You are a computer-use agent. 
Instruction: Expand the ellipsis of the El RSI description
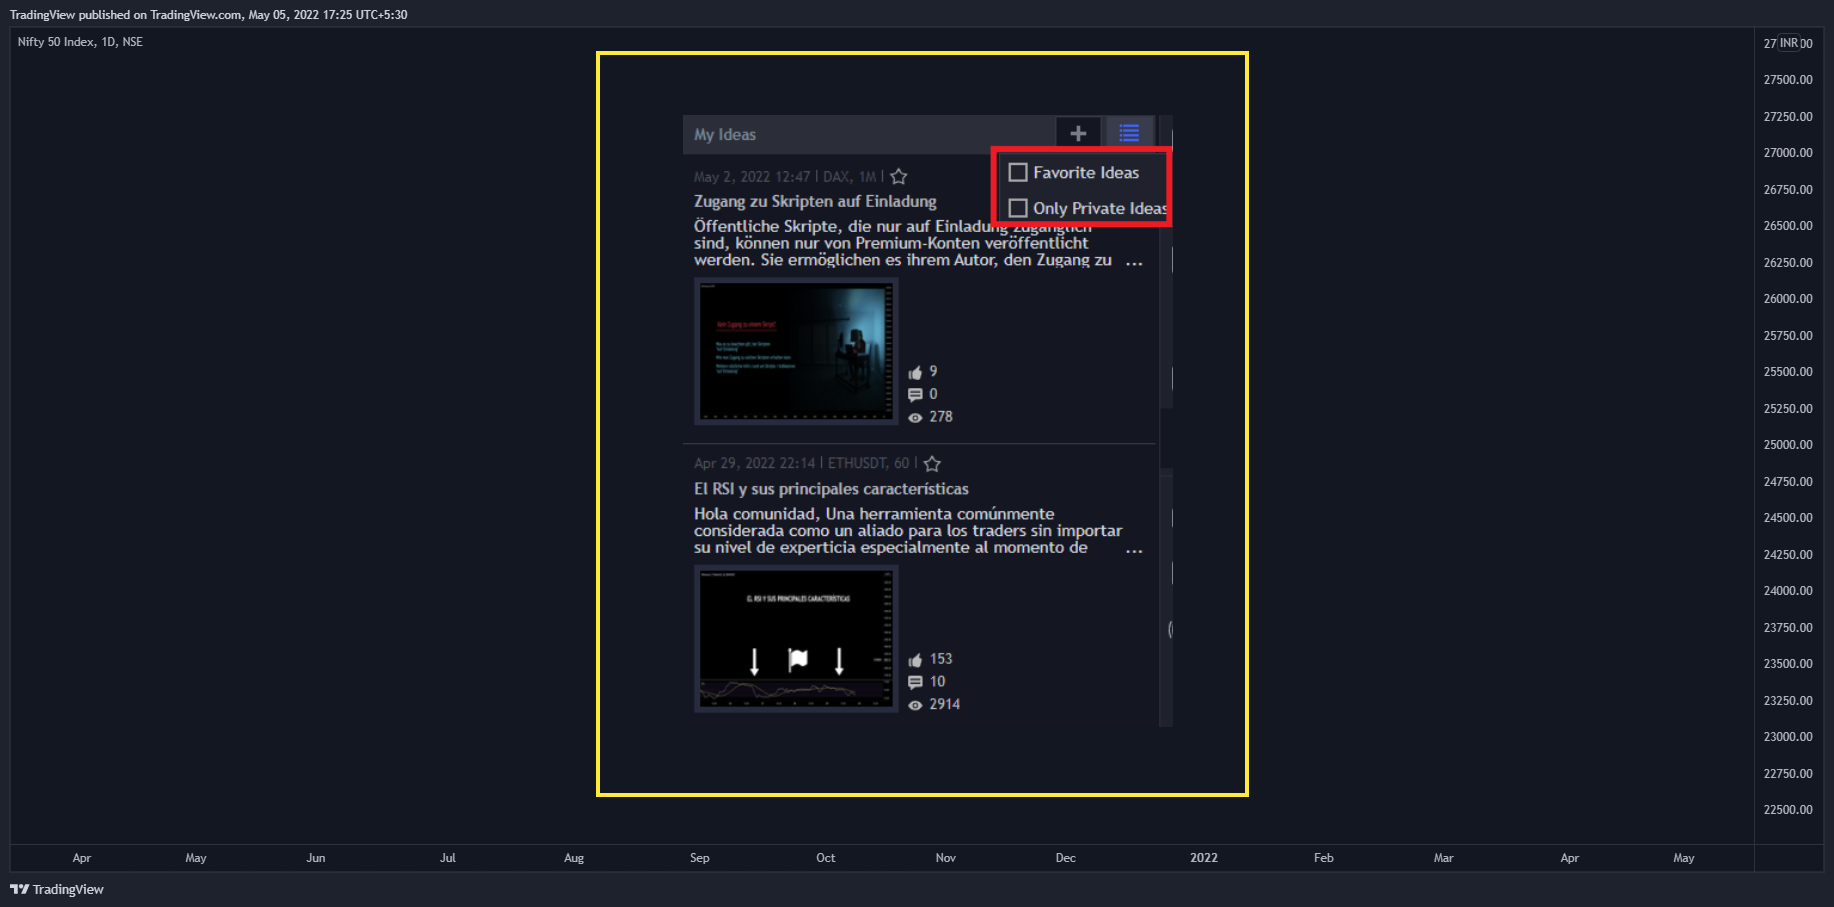point(1134,551)
